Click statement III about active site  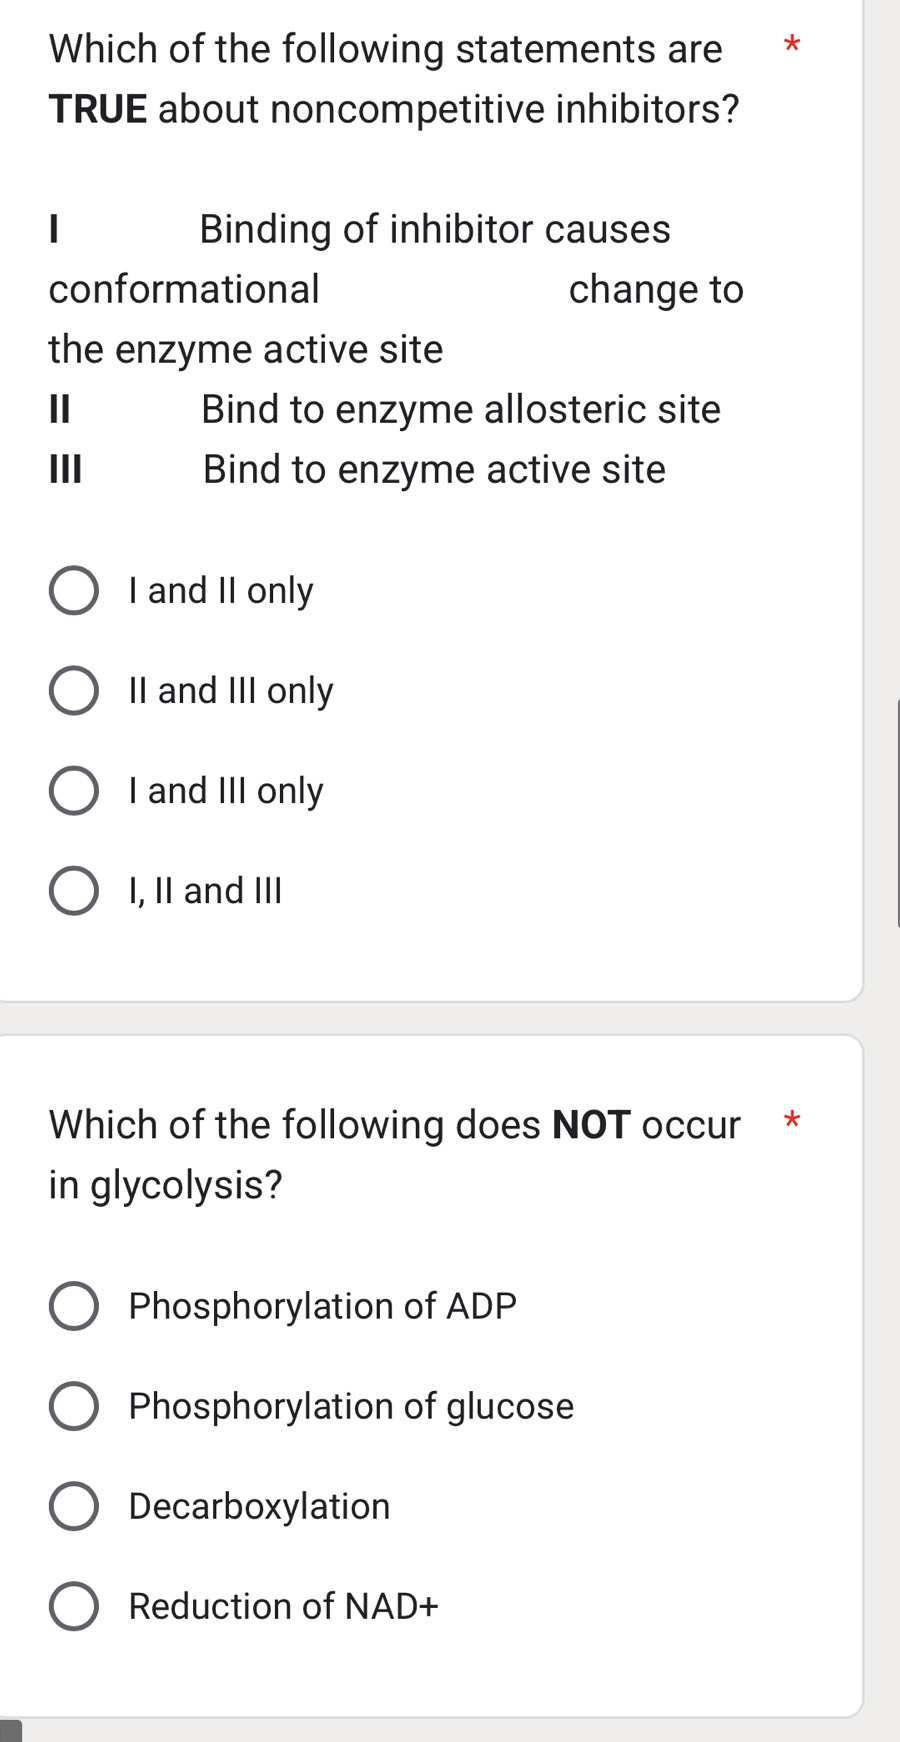[x=357, y=469]
